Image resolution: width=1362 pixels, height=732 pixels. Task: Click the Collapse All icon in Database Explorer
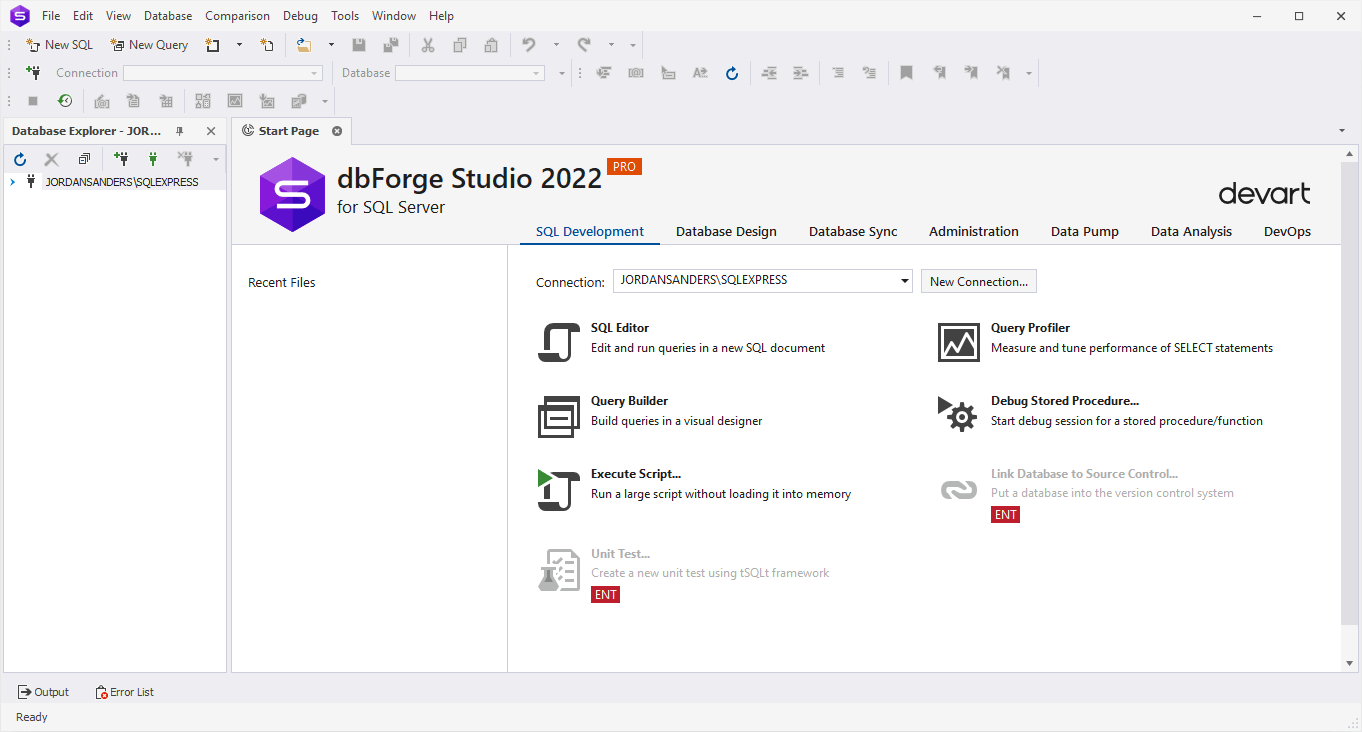pyautogui.click(x=84, y=158)
